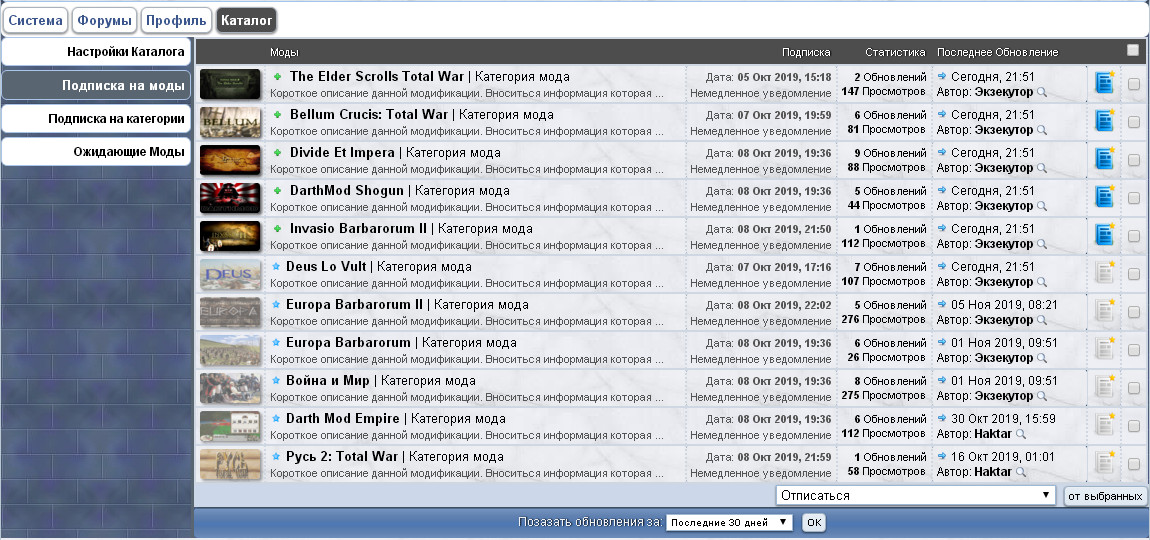Click the Статистика column header

tap(896, 53)
